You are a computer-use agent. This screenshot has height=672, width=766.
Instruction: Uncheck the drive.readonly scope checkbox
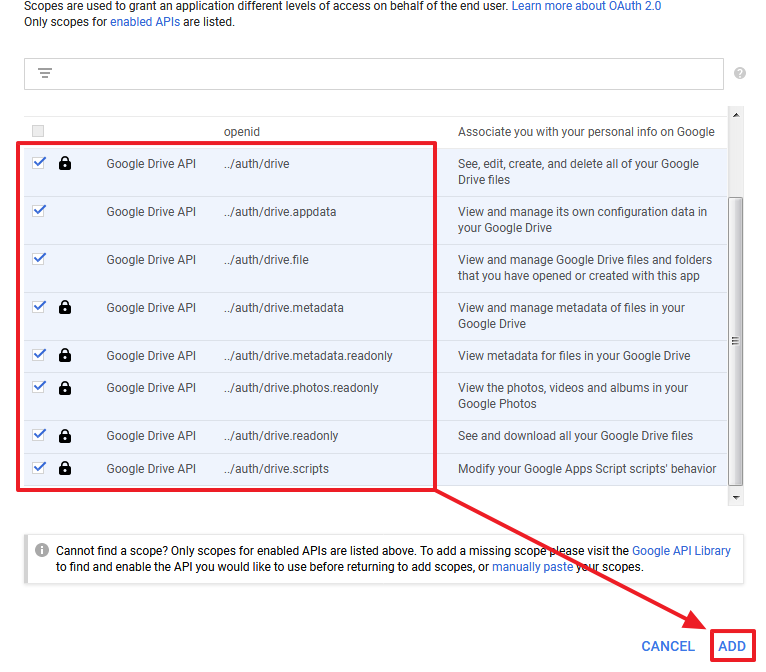pyautogui.click(x=39, y=435)
